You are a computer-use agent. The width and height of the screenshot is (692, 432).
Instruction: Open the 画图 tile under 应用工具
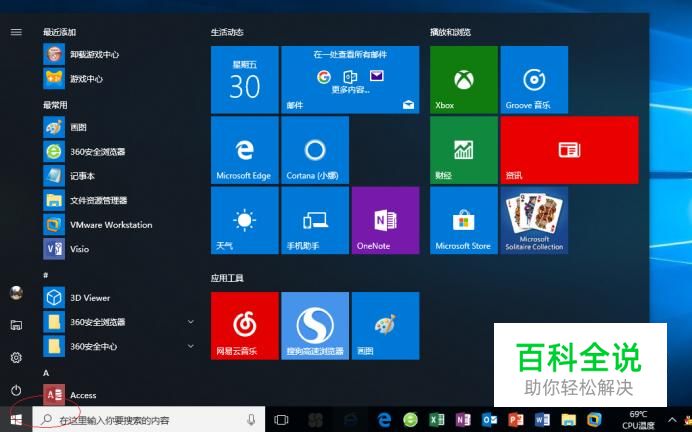click(385, 326)
